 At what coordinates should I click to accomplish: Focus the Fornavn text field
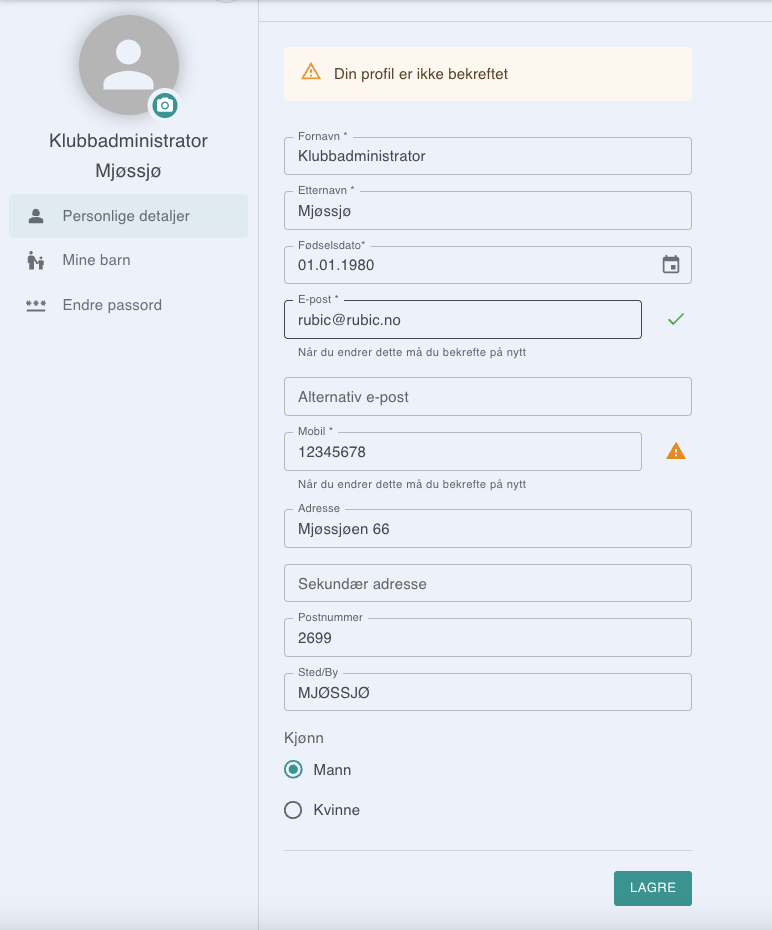pyautogui.click(x=487, y=156)
